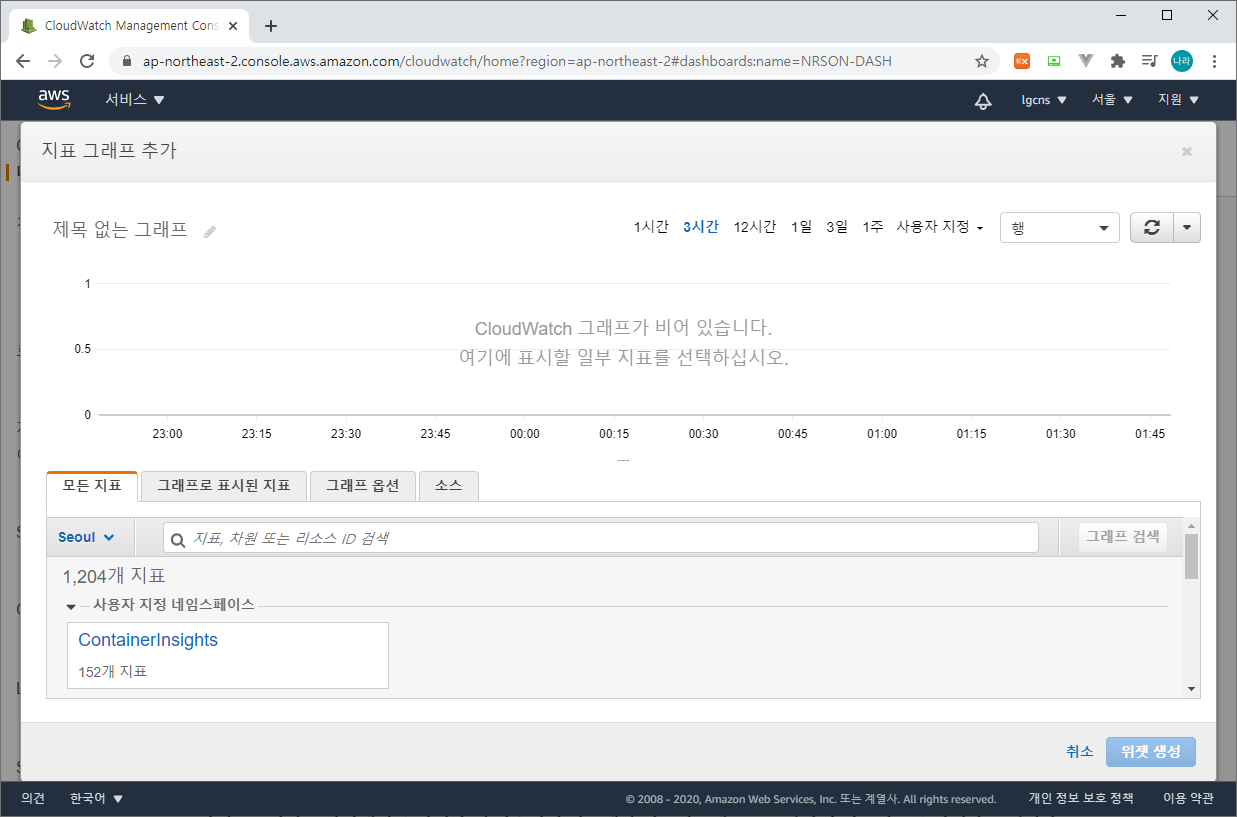The image size is (1237, 817).
Task: Open the Seoul region selector in metrics
Action: tap(86, 537)
